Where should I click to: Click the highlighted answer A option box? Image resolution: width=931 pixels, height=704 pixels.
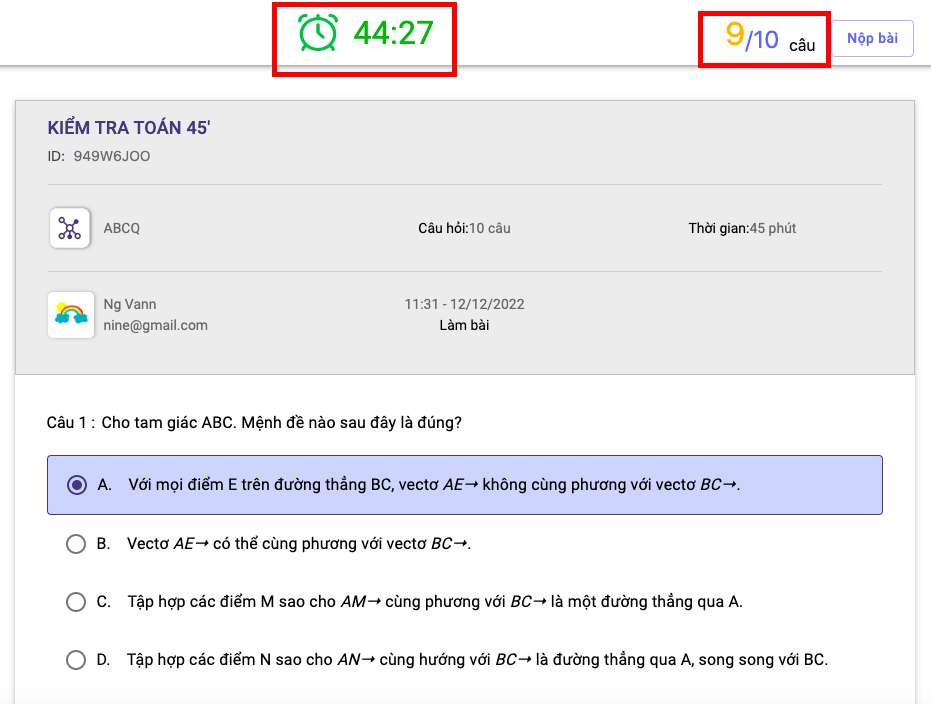[465, 485]
